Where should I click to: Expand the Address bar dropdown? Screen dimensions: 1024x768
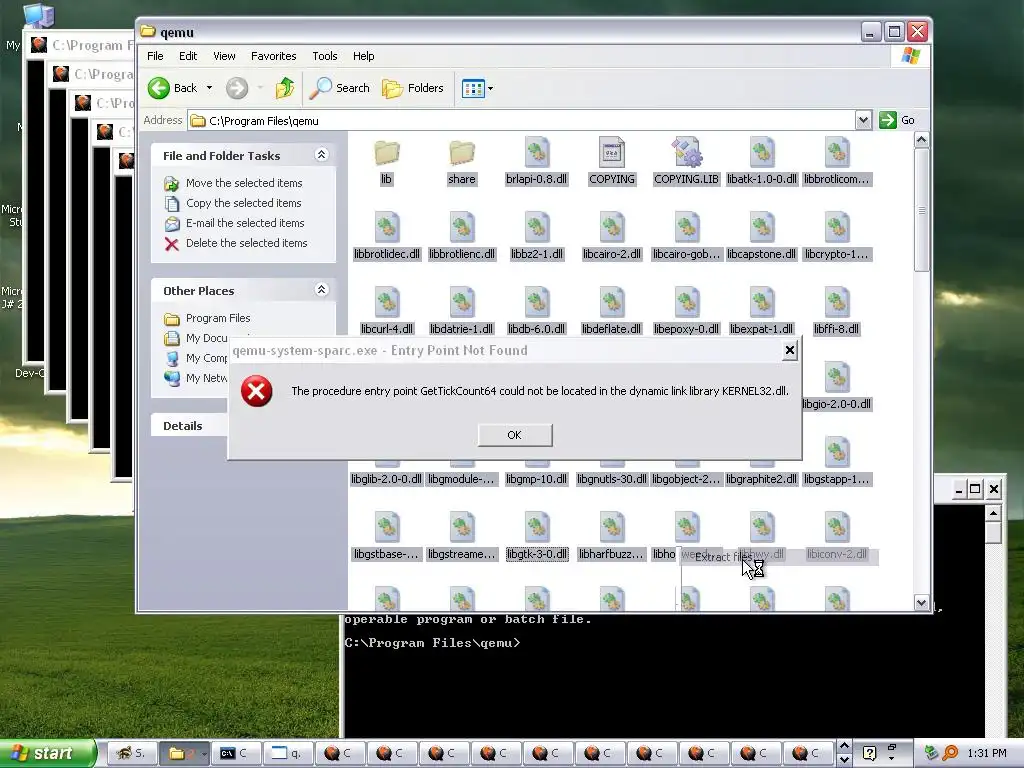863,120
